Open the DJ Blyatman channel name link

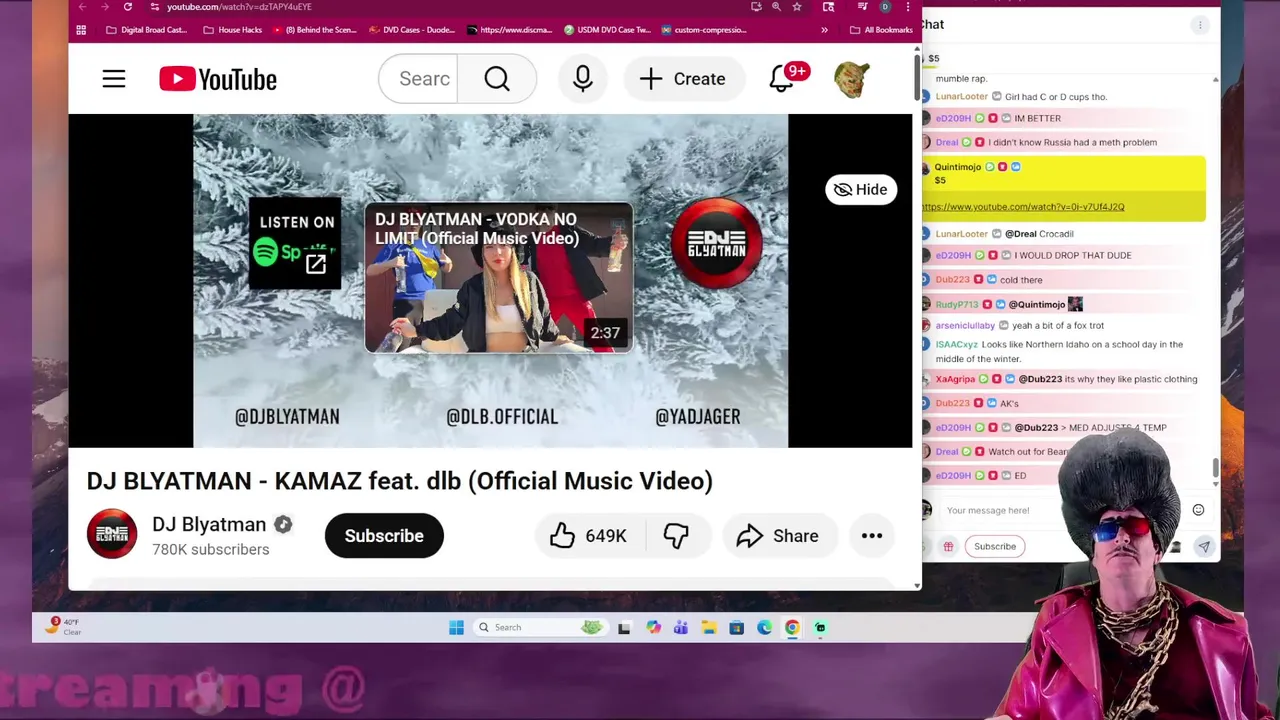(x=209, y=524)
